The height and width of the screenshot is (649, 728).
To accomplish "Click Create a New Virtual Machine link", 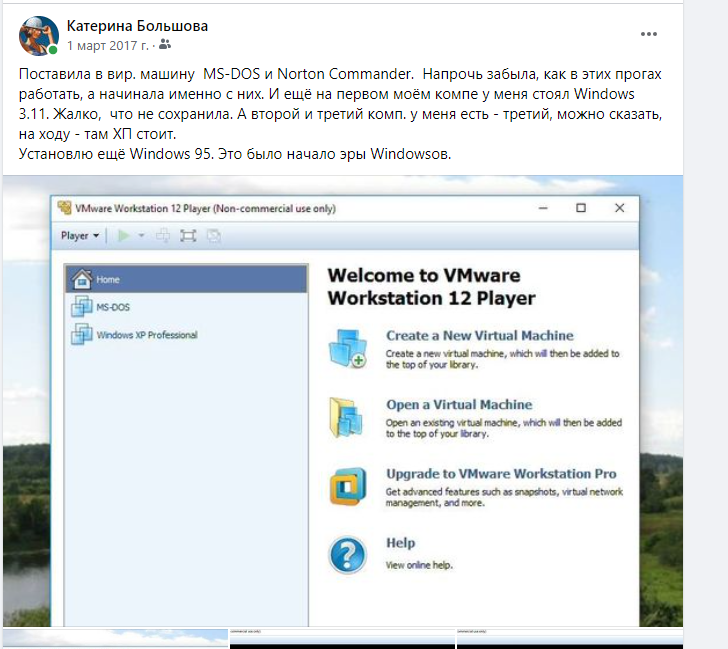I will tap(480, 335).
